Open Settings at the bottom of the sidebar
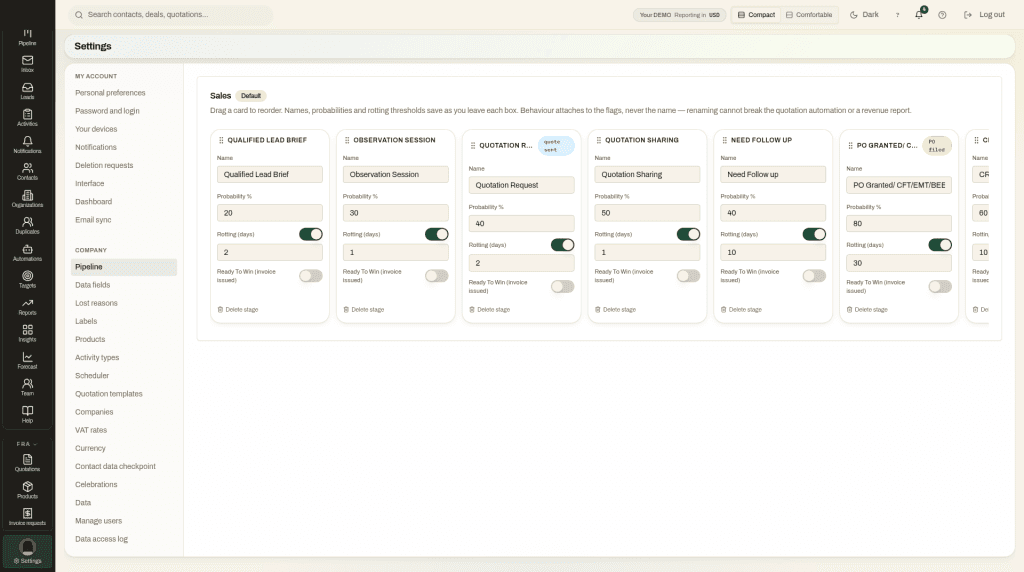The width and height of the screenshot is (1024, 572). pos(27,552)
